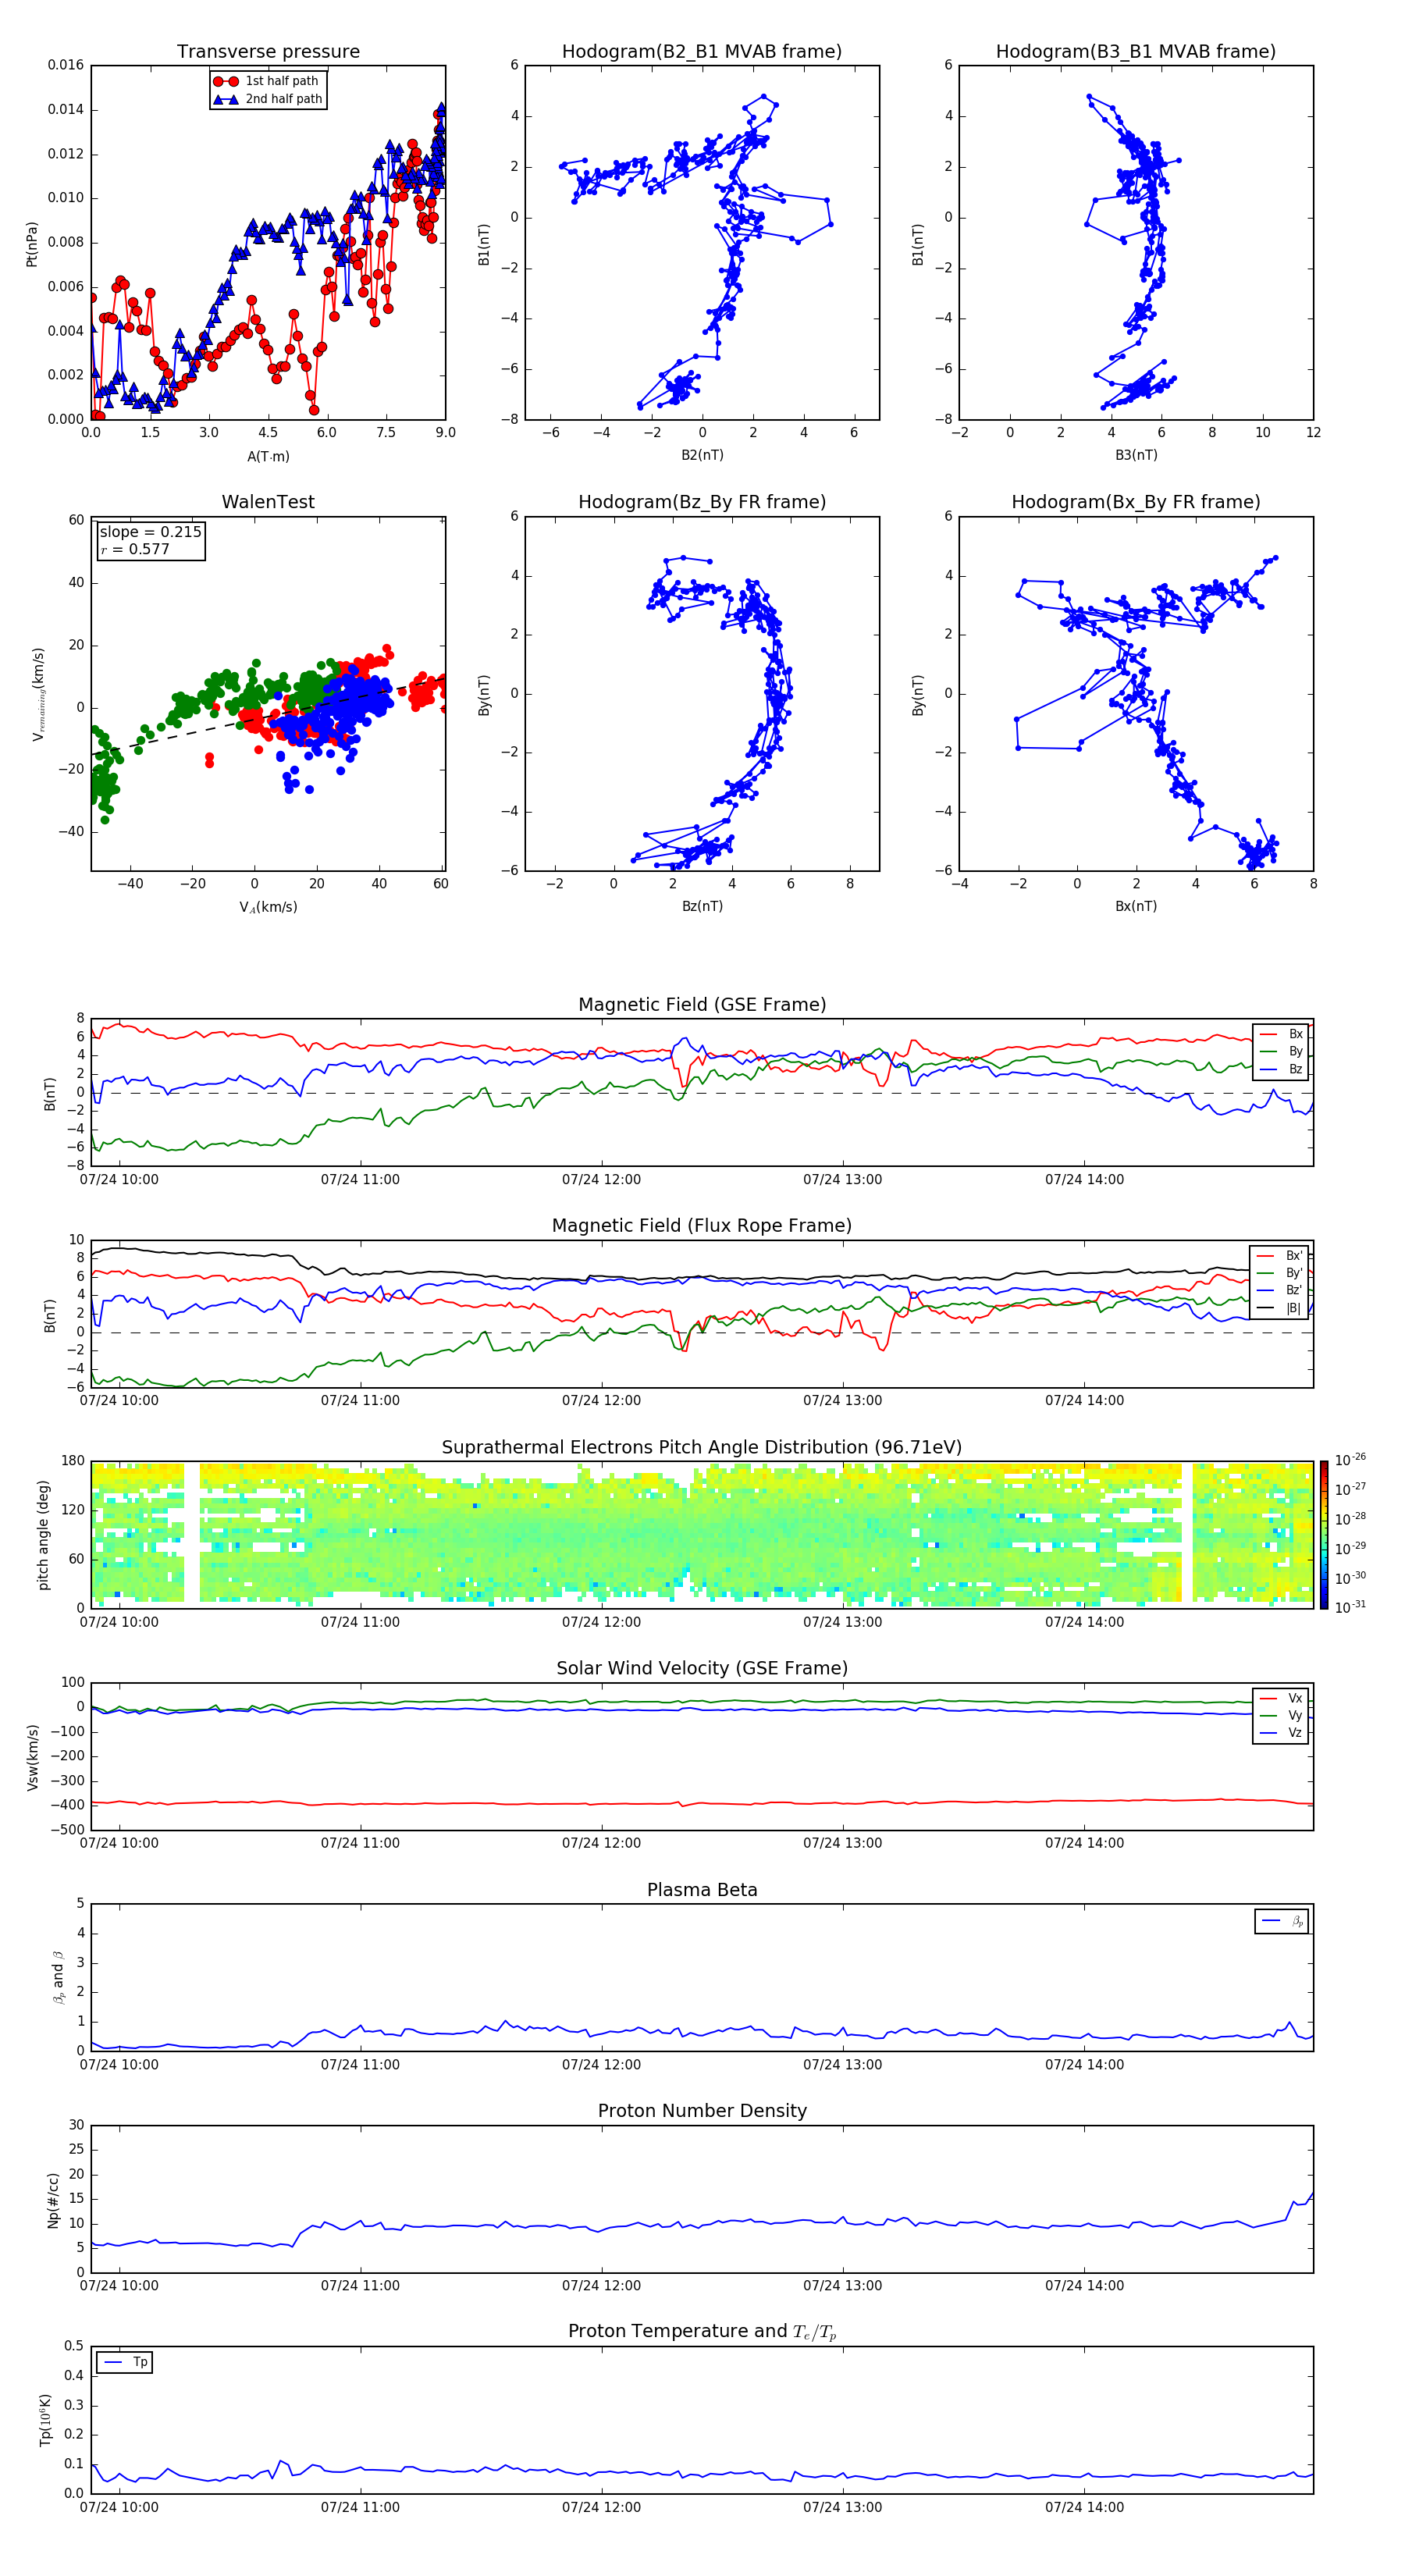
Task: Select the V_remaining(km/s) y-axis label
Action: point(38,694)
